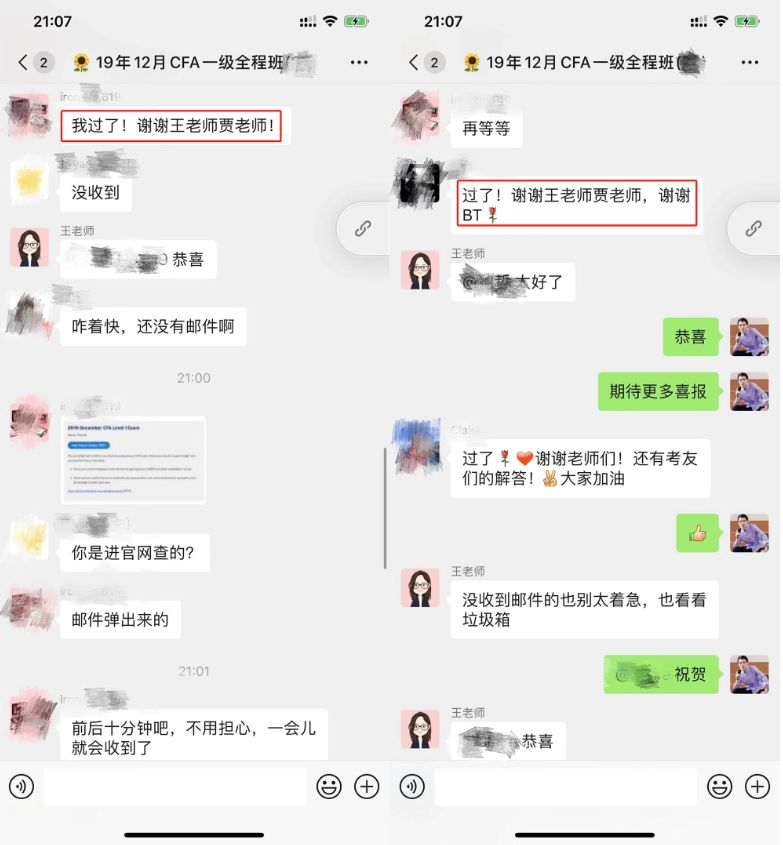Image resolution: width=783 pixels, height=845 pixels.
Task: Tap the plus attachment icon in right chat
Action: 757,787
